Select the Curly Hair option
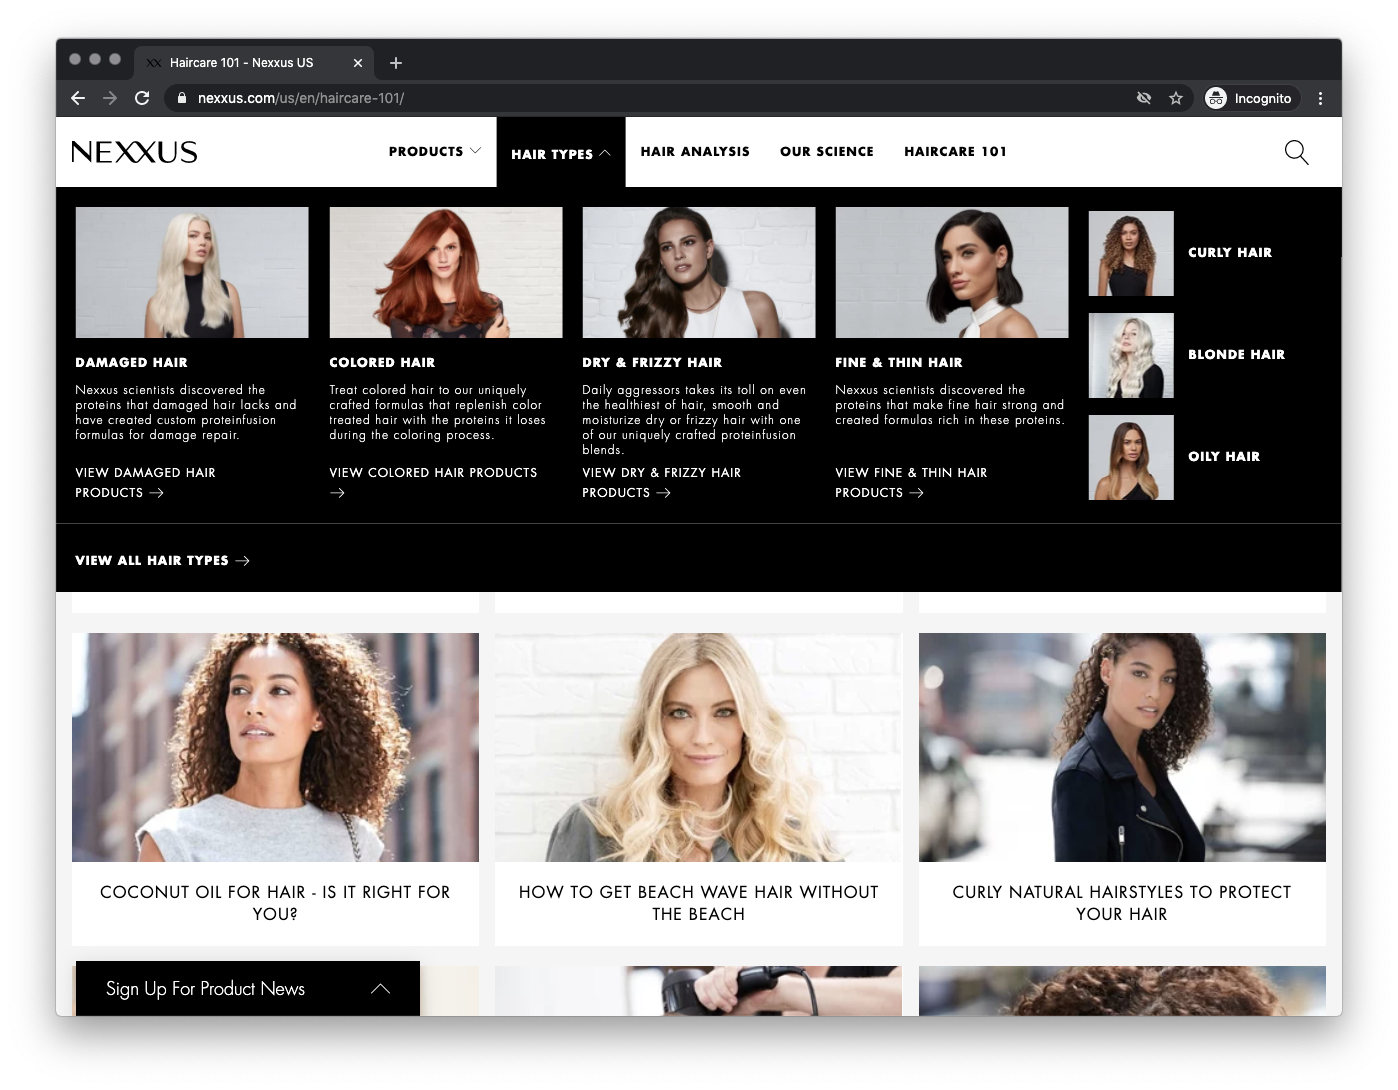Screen dimensions: 1398x1090 (1229, 253)
